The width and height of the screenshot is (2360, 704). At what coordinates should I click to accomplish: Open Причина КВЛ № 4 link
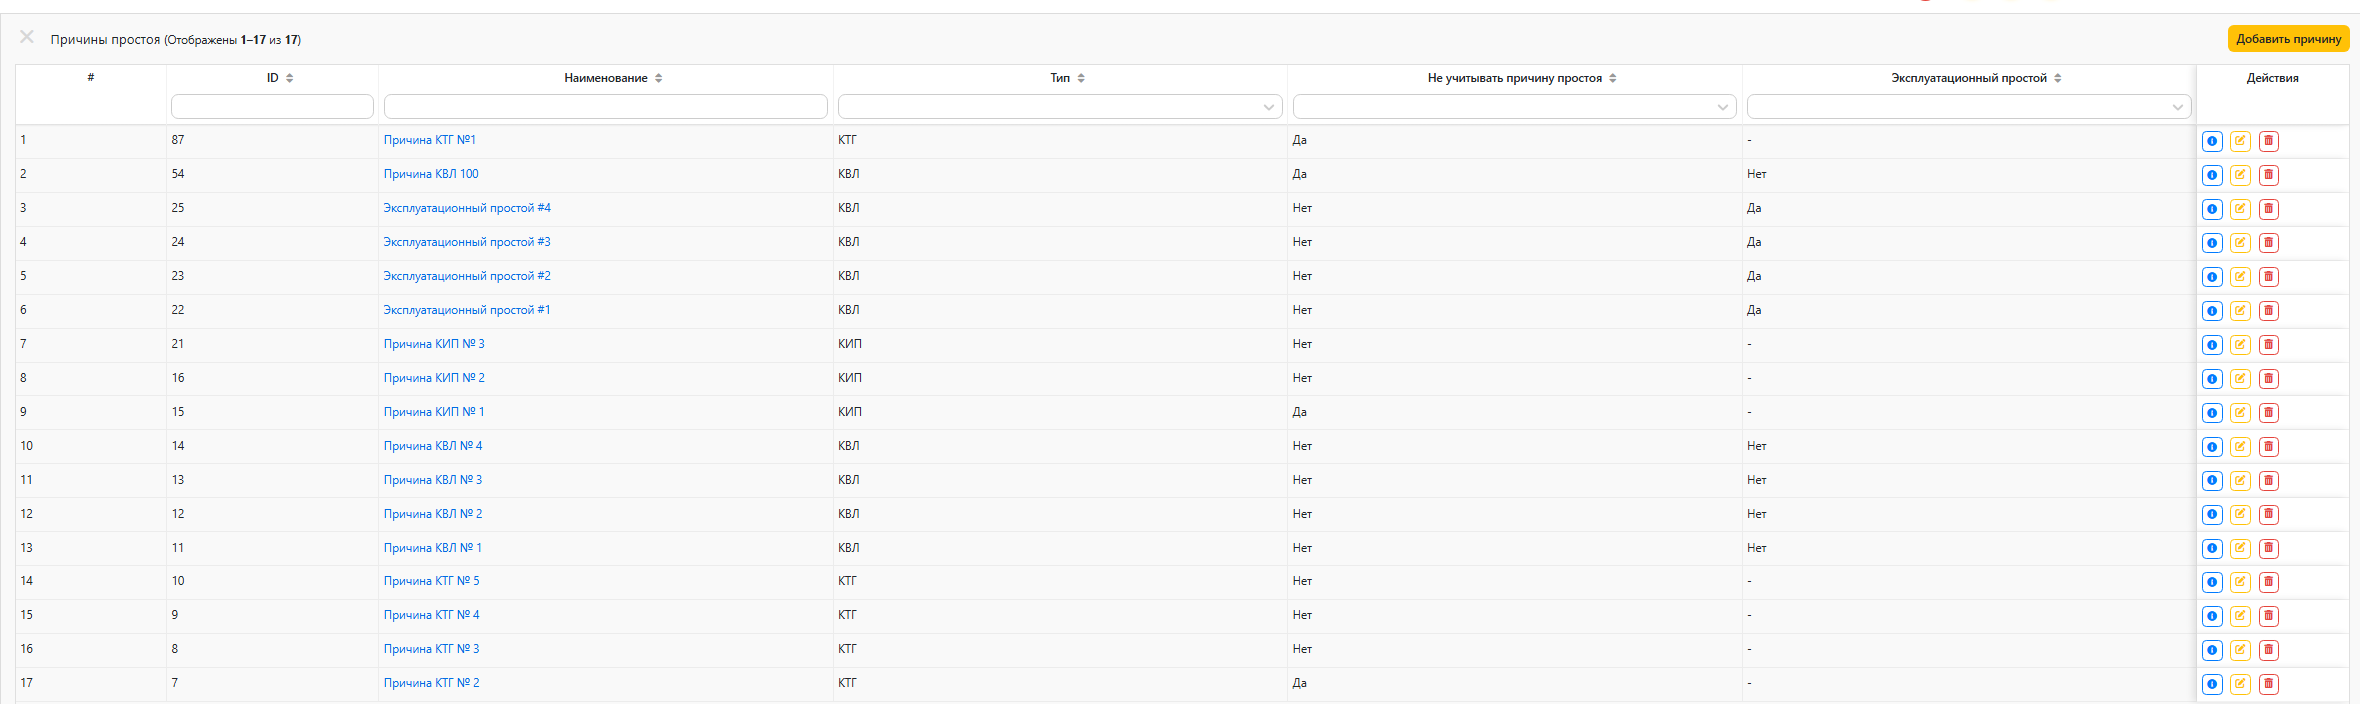click(433, 446)
